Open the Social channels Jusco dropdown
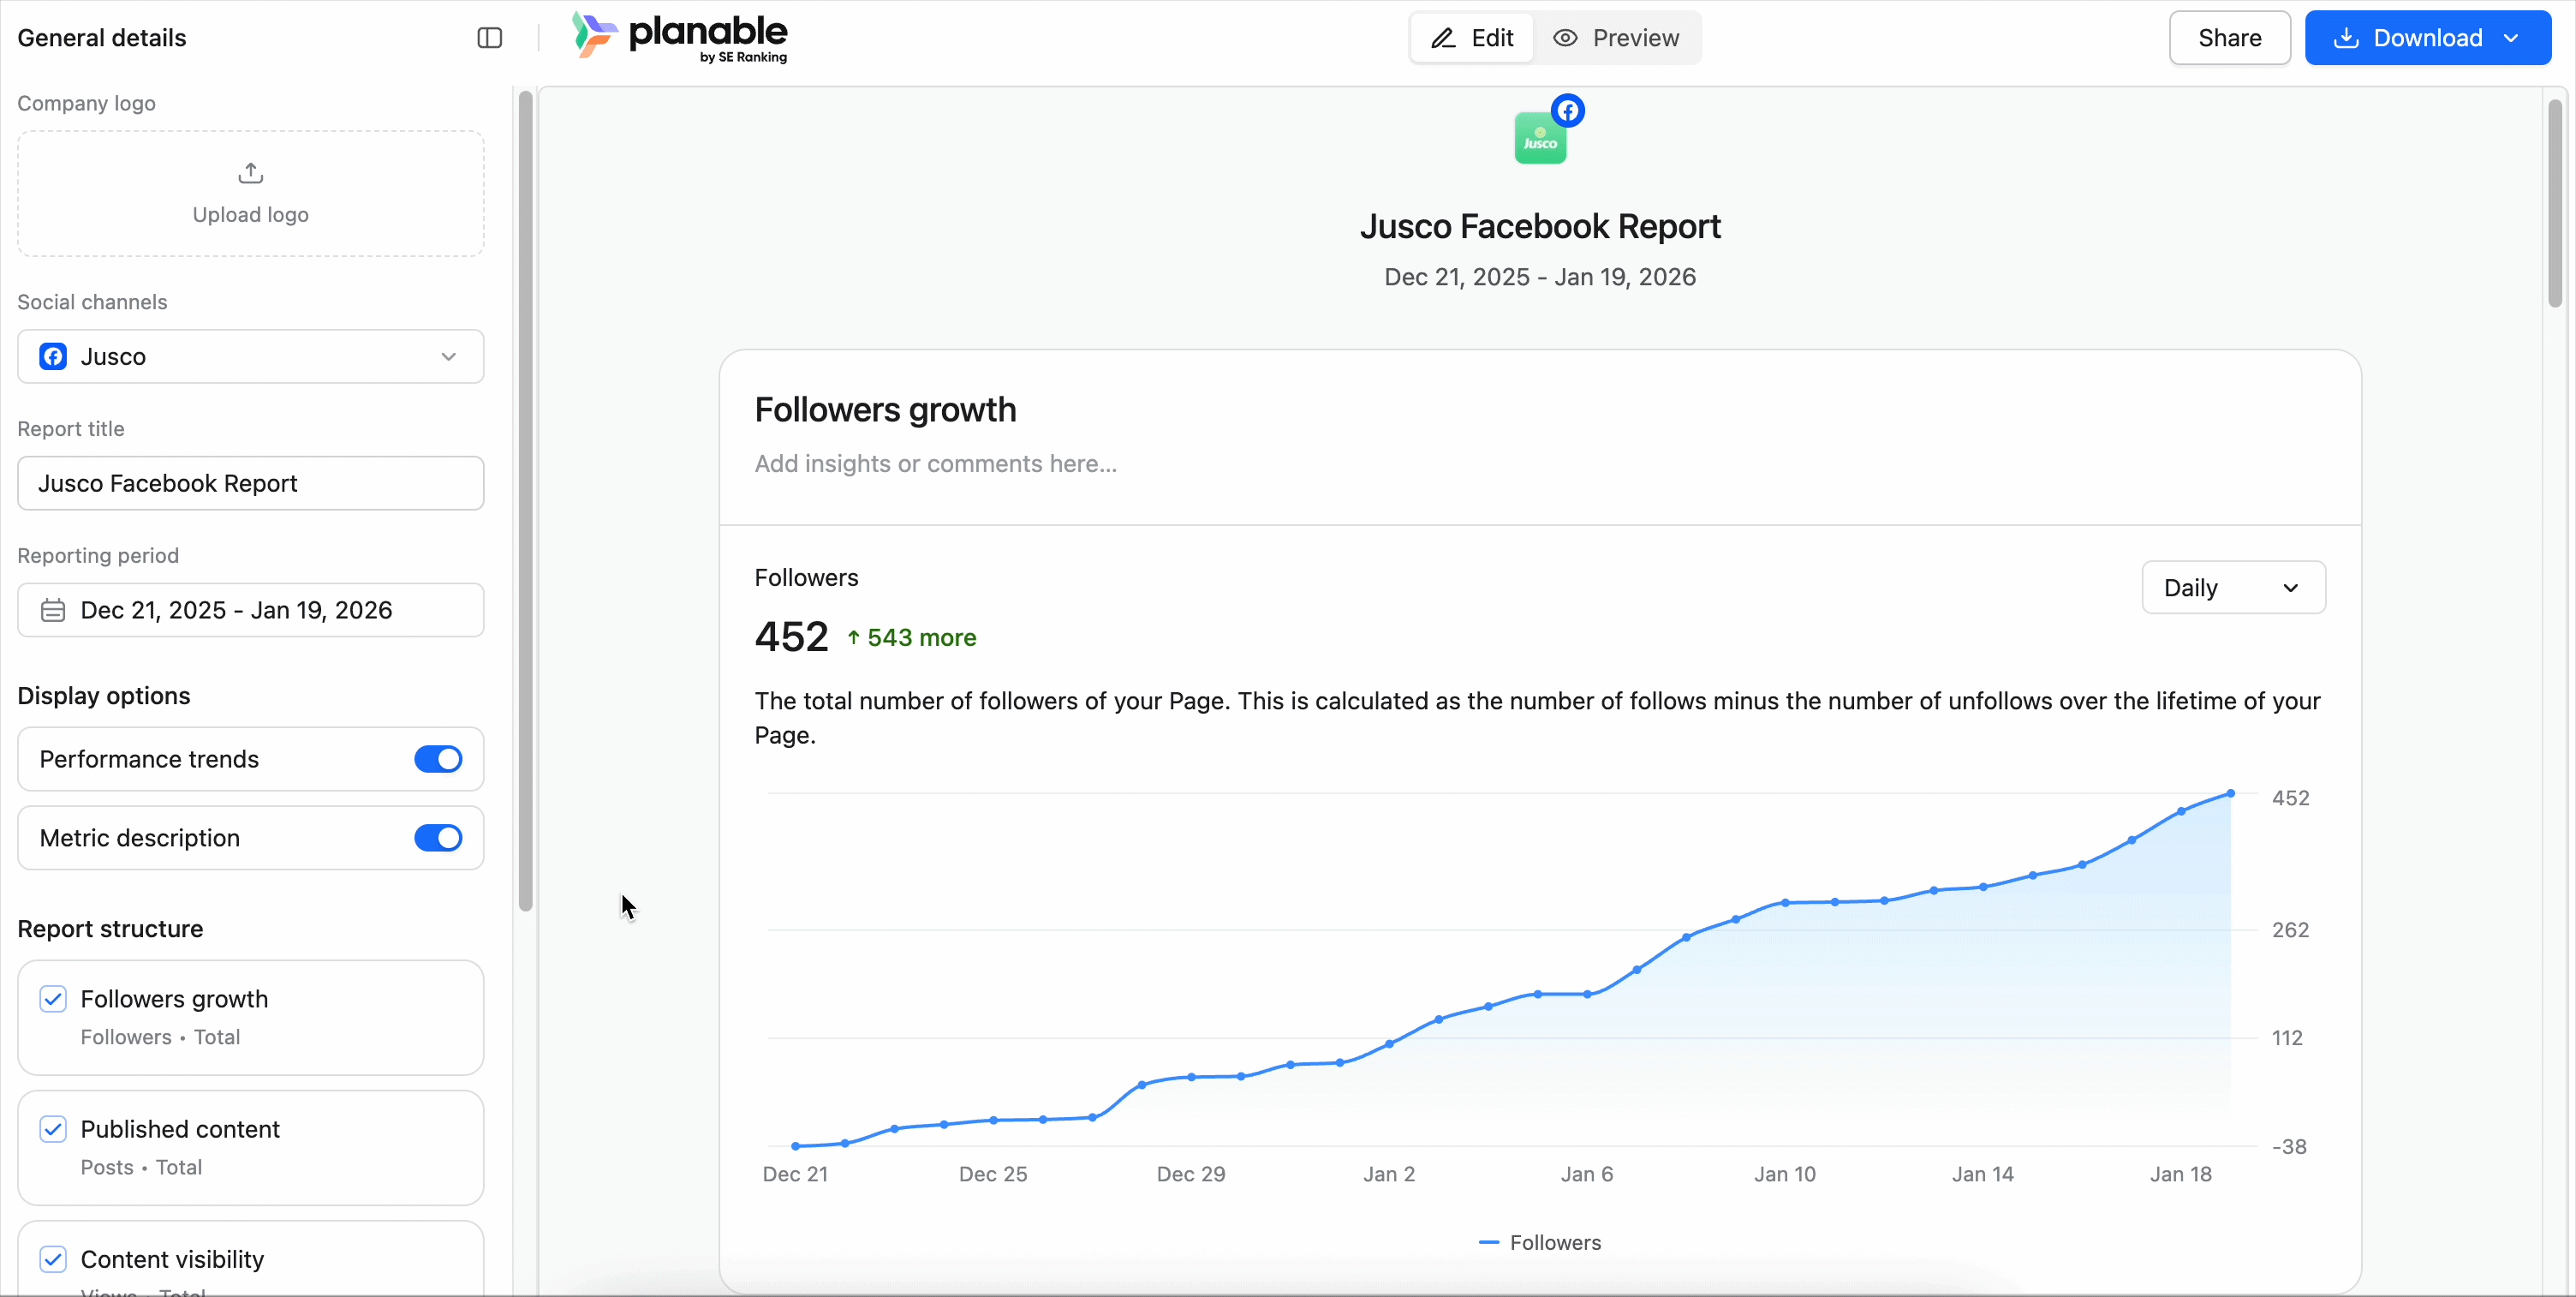 click(x=250, y=357)
